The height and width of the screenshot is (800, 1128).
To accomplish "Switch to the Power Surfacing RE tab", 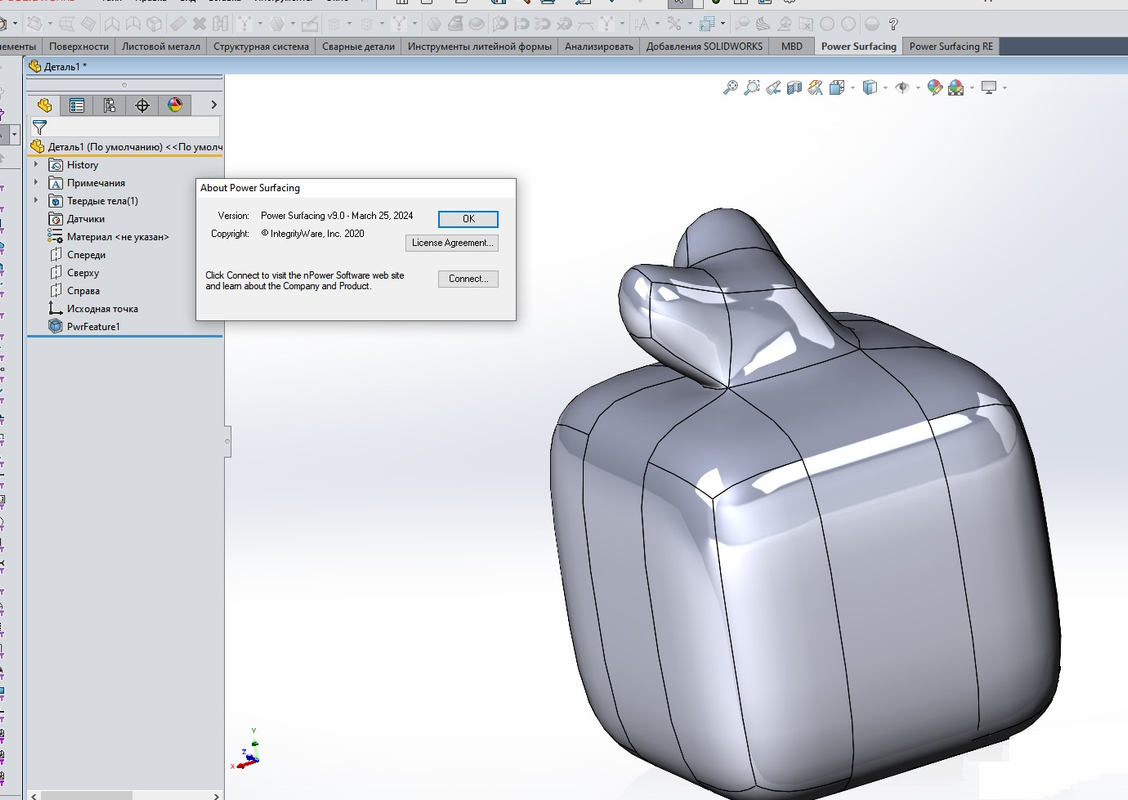I will click(x=950, y=46).
